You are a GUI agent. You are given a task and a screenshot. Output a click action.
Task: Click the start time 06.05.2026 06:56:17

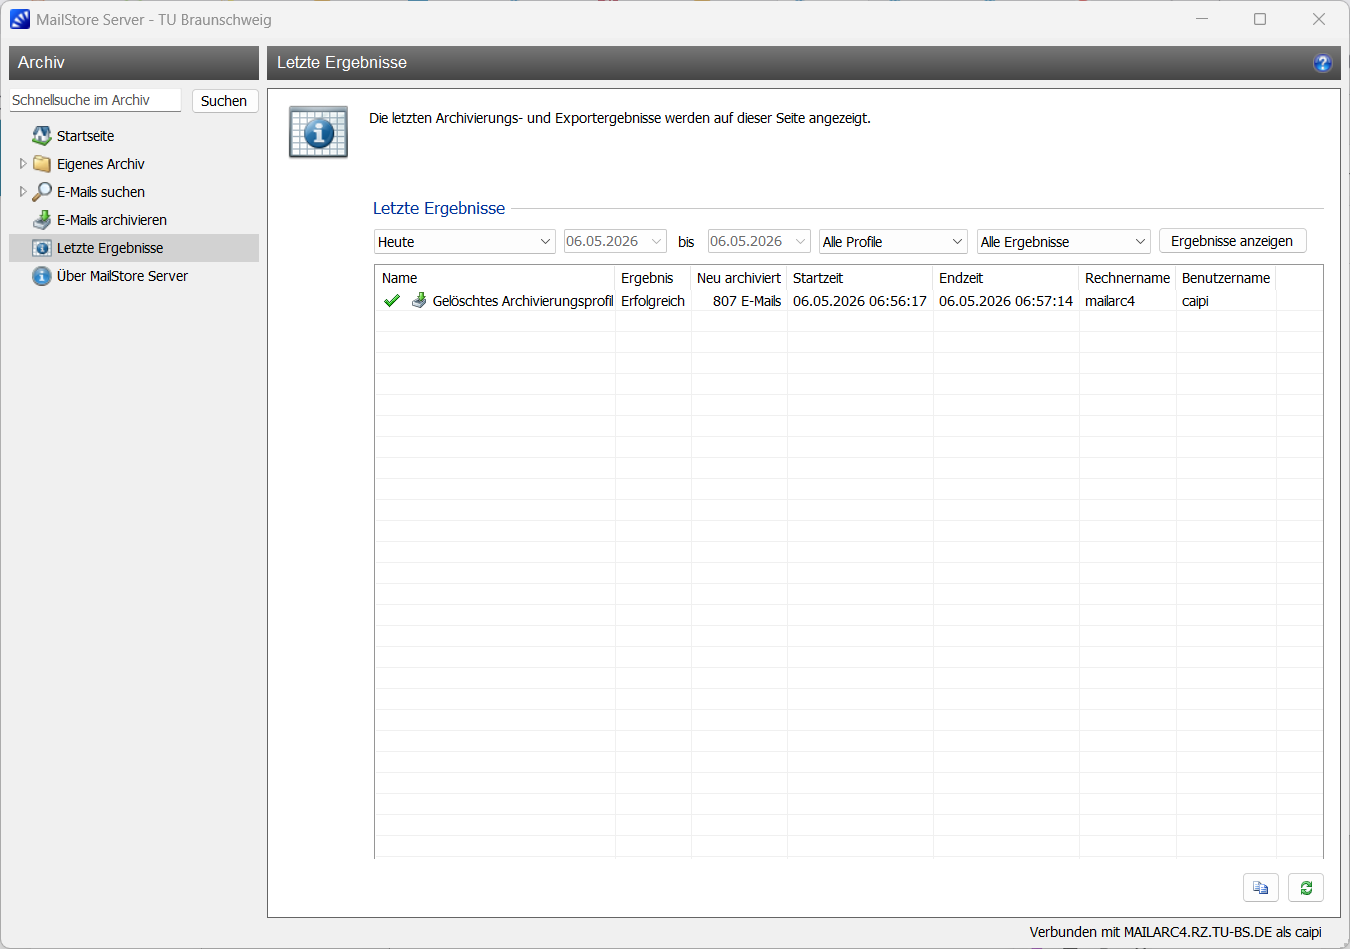[860, 301]
